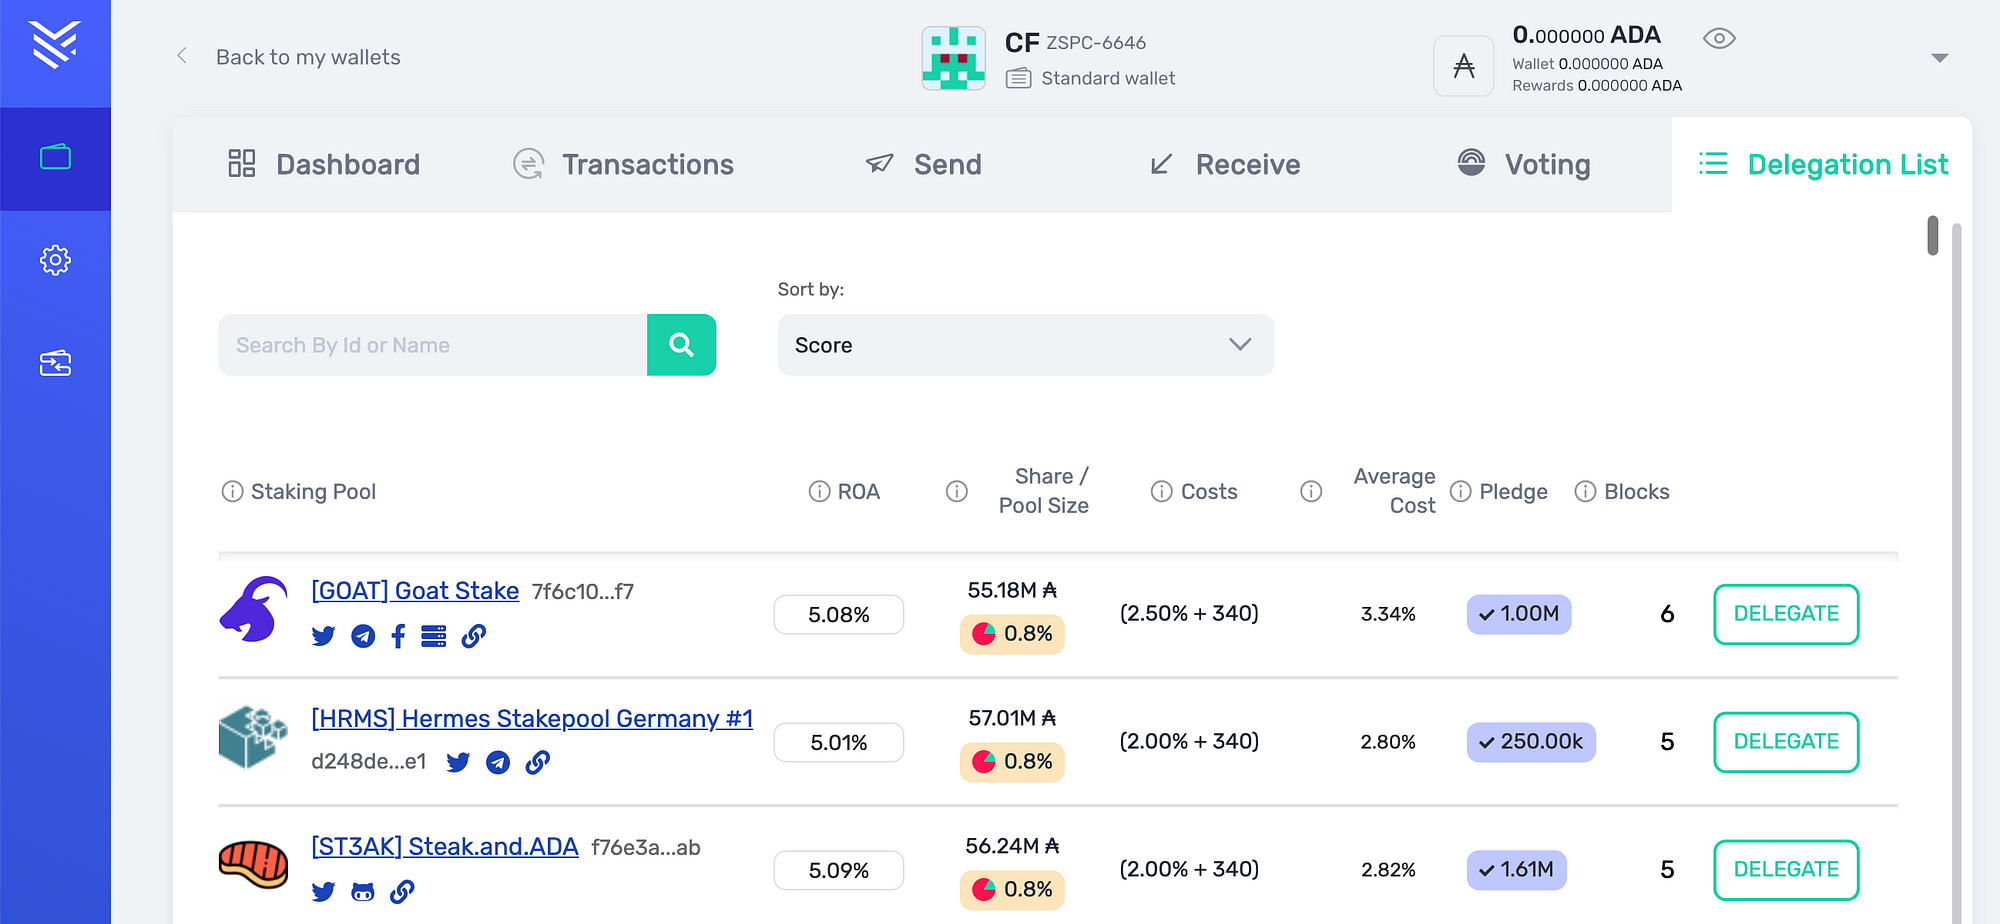
Task: Open Goat Stake's website link icon
Action: click(x=474, y=636)
